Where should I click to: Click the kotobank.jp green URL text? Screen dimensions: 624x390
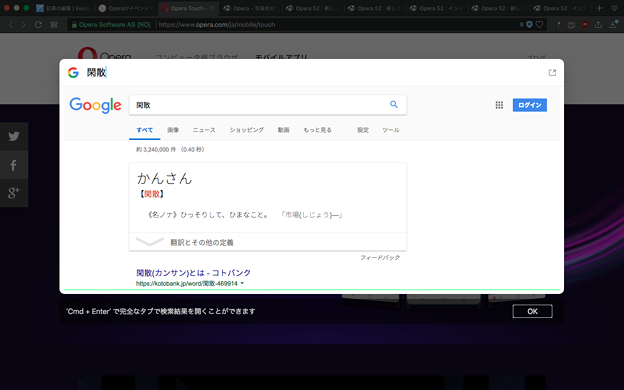click(187, 283)
